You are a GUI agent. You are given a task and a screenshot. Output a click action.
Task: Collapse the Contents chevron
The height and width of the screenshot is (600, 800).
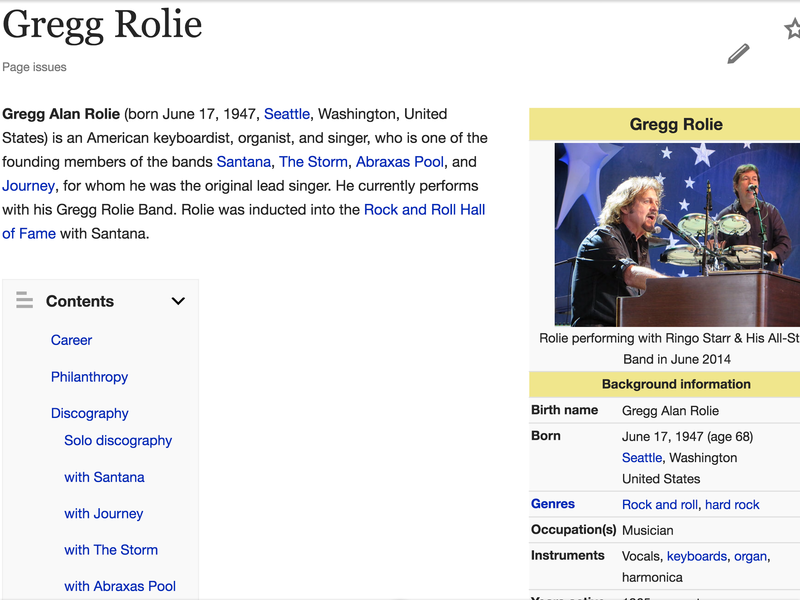(x=178, y=301)
